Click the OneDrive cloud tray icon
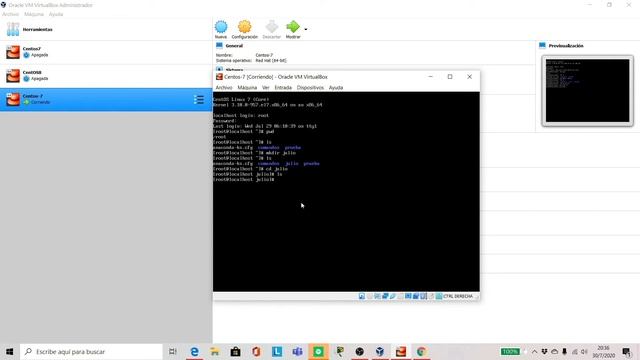 point(554,351)
